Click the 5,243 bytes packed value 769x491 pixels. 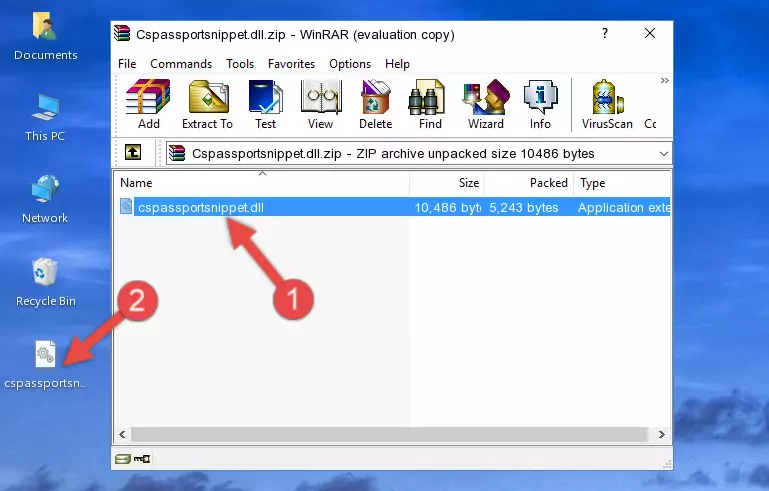(x=523, y=208)
